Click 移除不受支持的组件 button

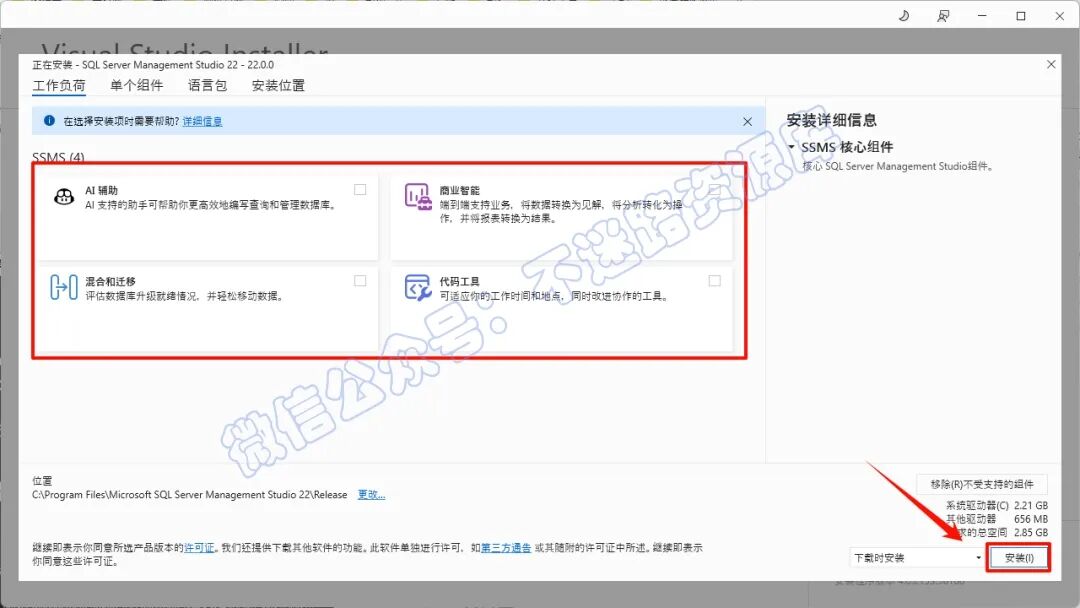click(982, 484)
